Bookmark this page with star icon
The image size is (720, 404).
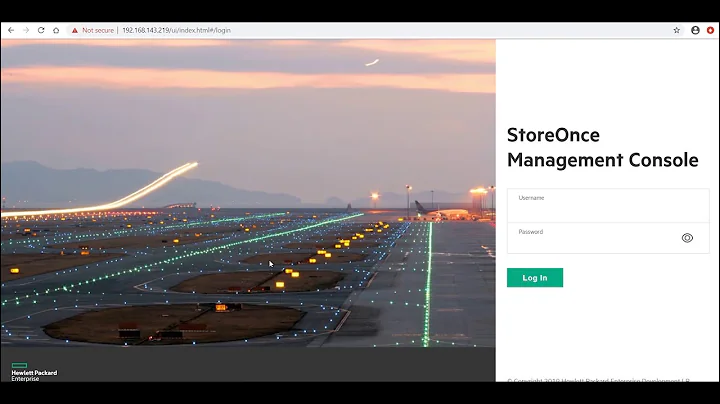tap(676, 30)
